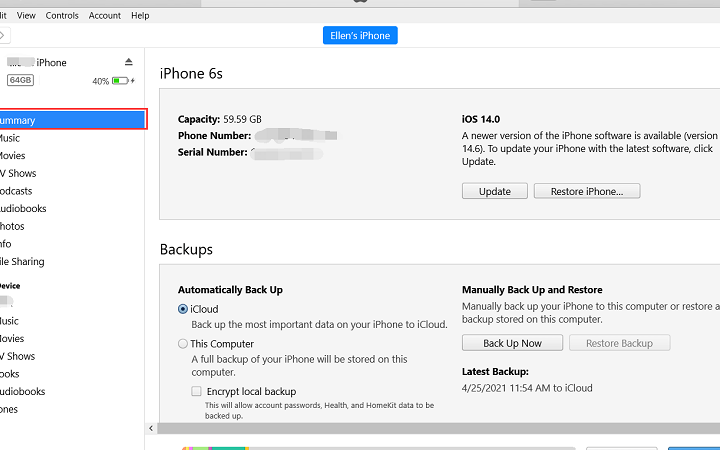Click the Ellen's iPhone device button
The width and height of the screenshot is (720, 450).
point(360,35)
